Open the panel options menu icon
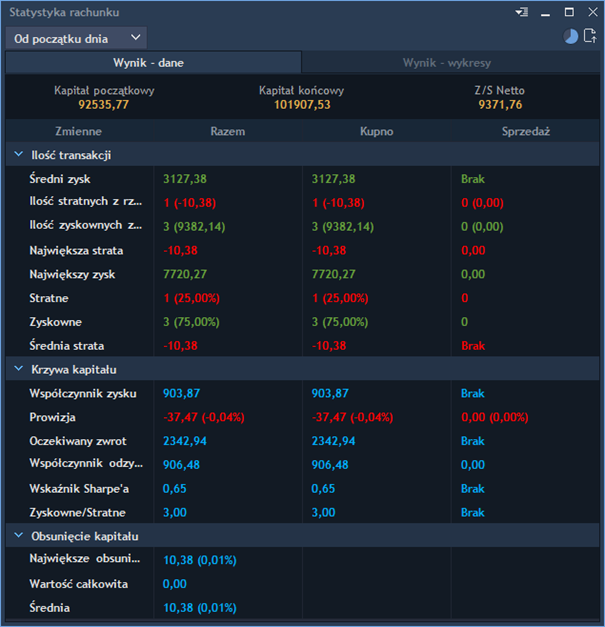The height and width of the screenshot is (627, 605). coord(521,12)
